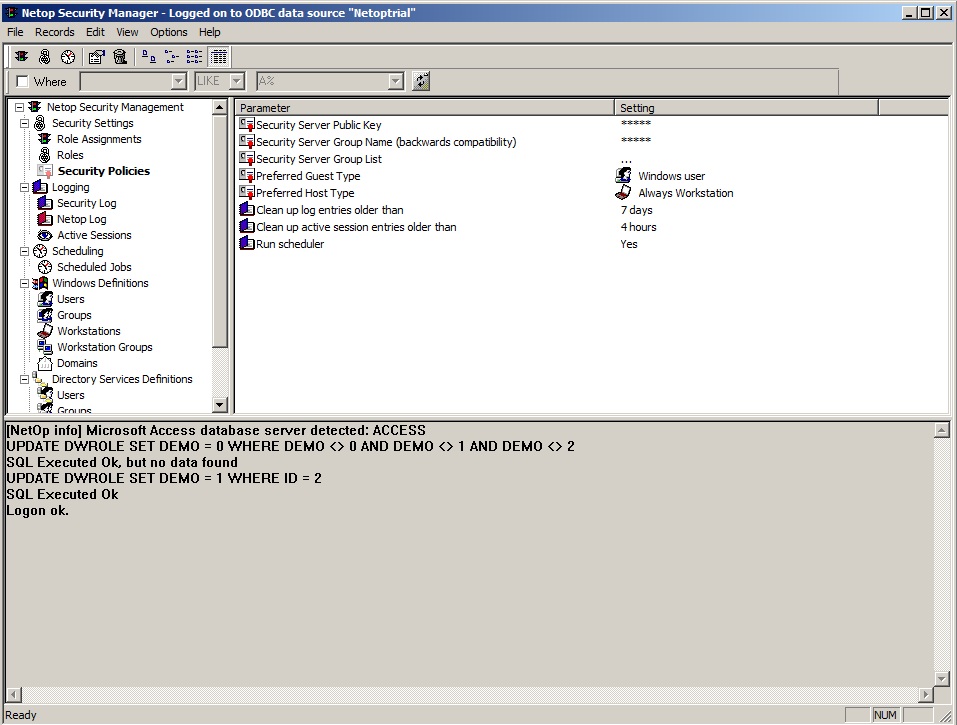This screenshot has height=725, width=957.
Task: Click the log pane scroll right arrow
Action: click(x=926, y=694)
